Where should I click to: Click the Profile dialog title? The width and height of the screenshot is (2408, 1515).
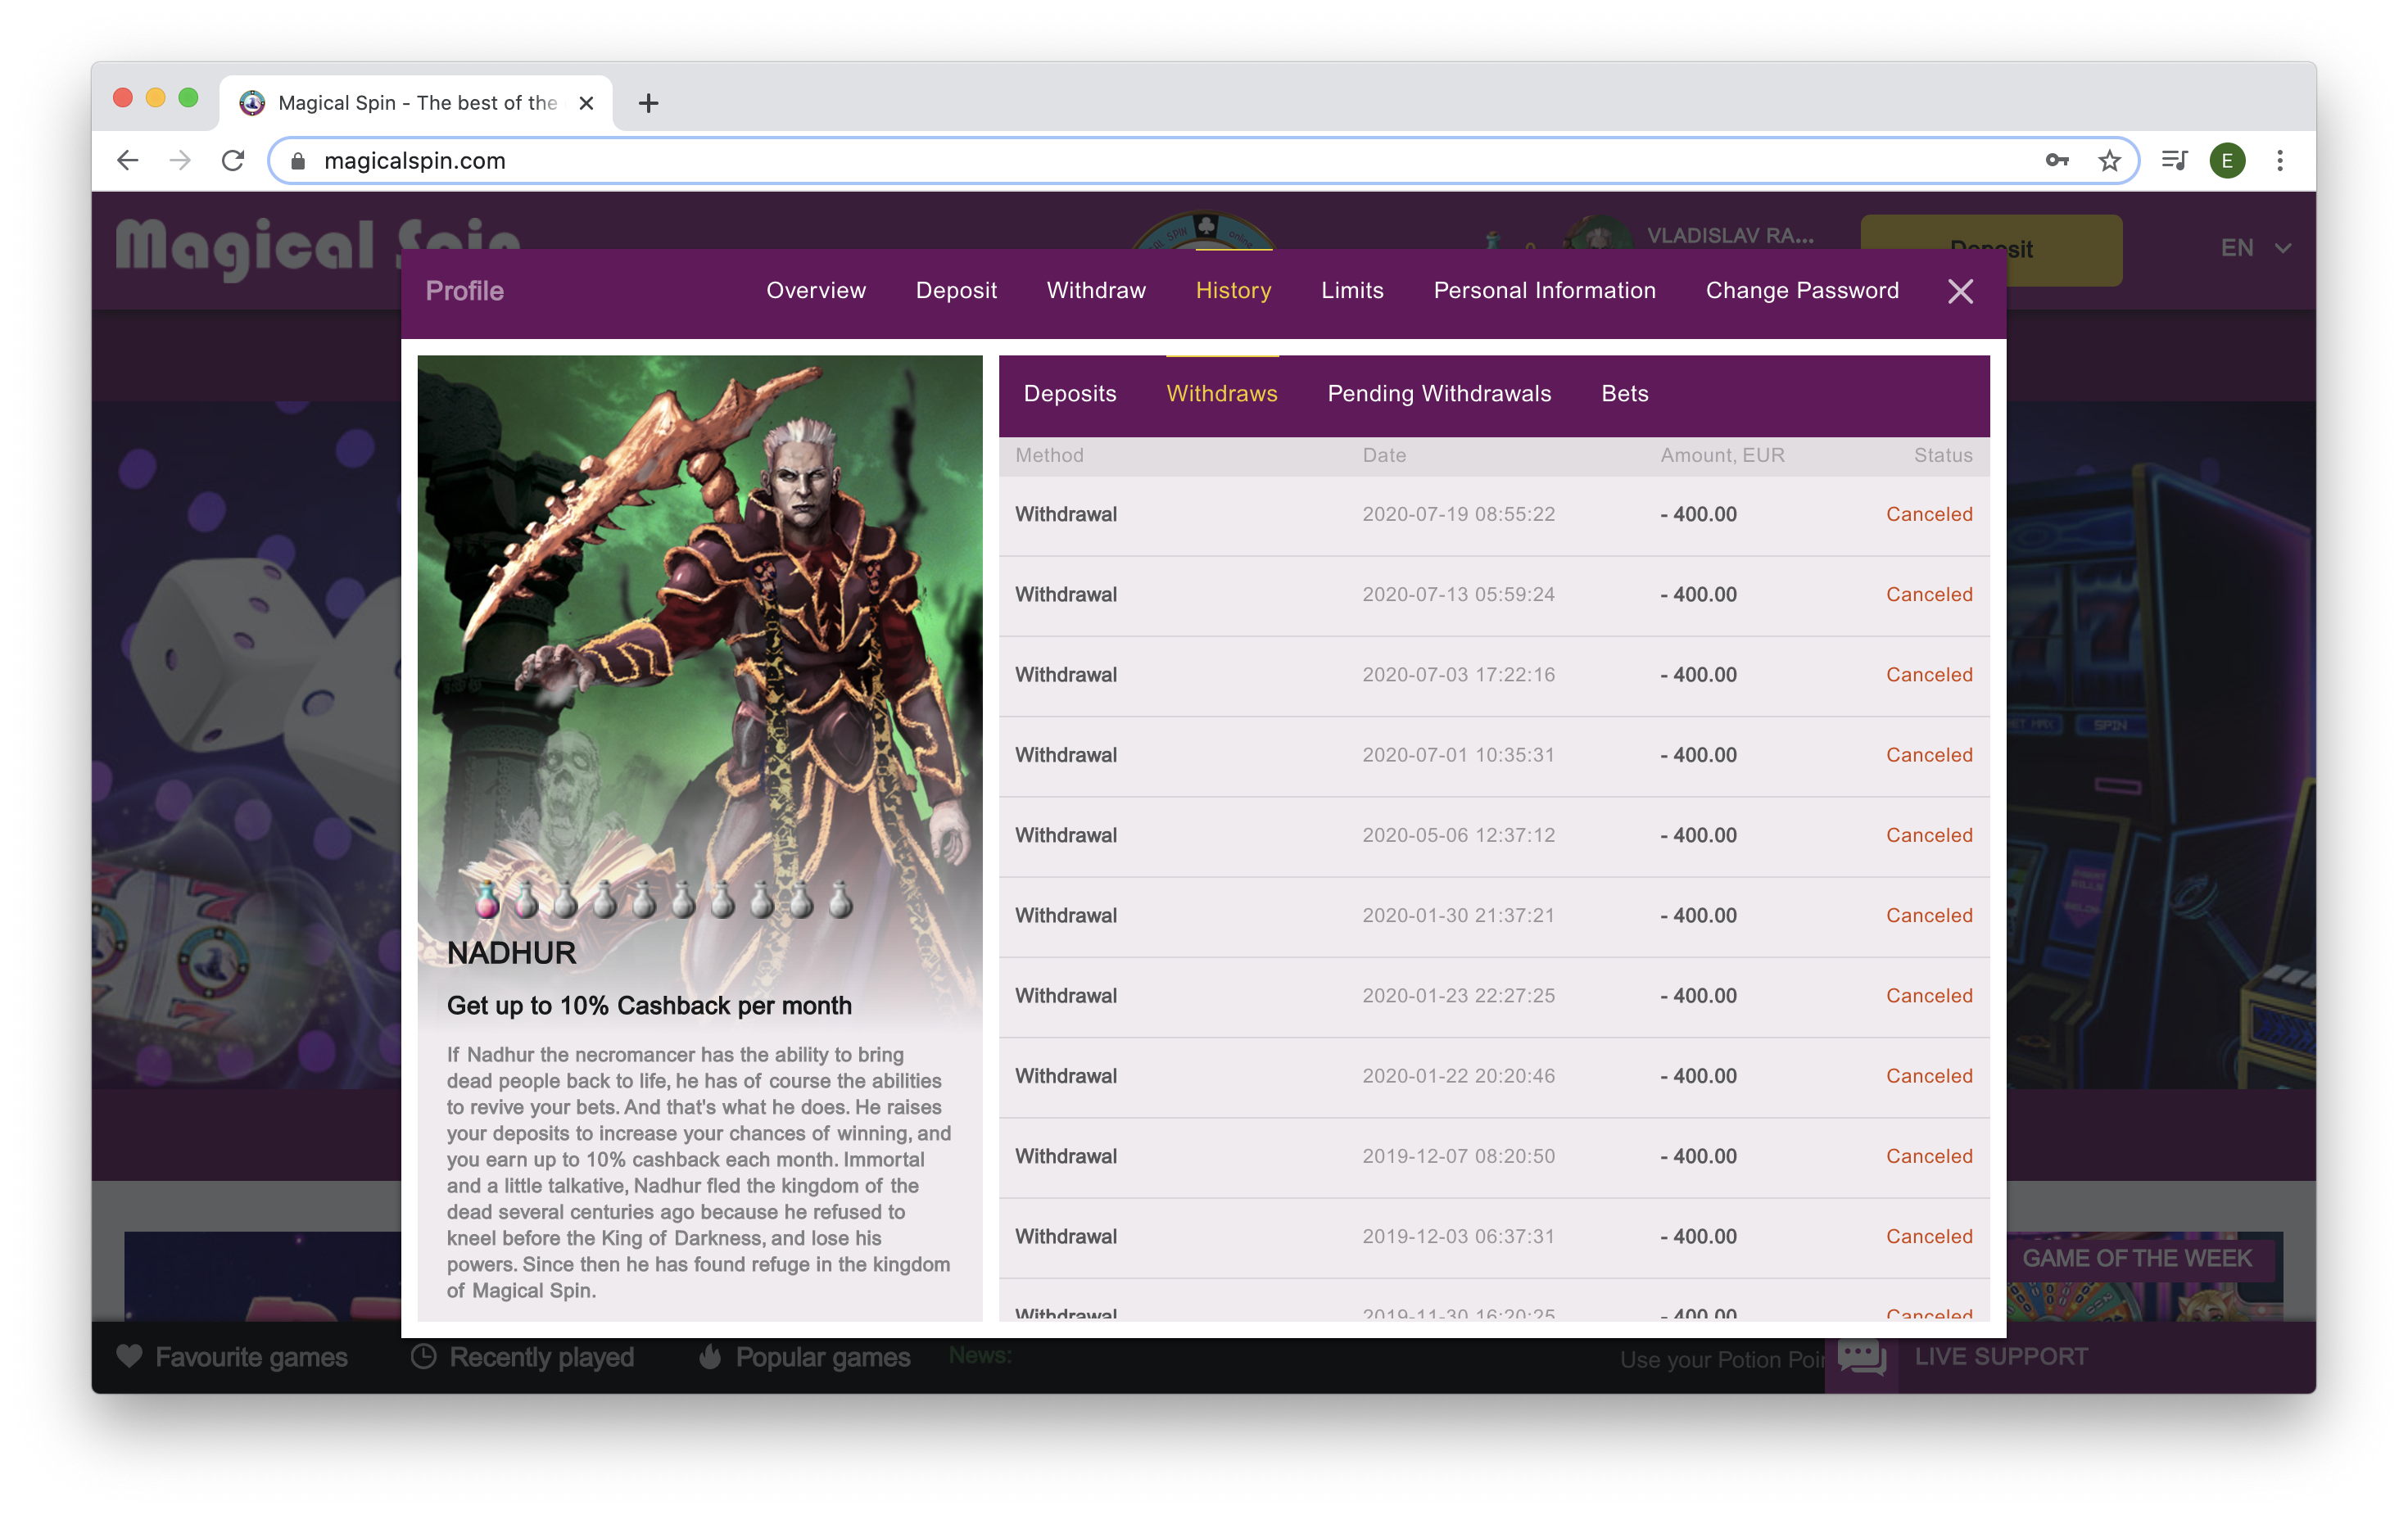[464, 291]
